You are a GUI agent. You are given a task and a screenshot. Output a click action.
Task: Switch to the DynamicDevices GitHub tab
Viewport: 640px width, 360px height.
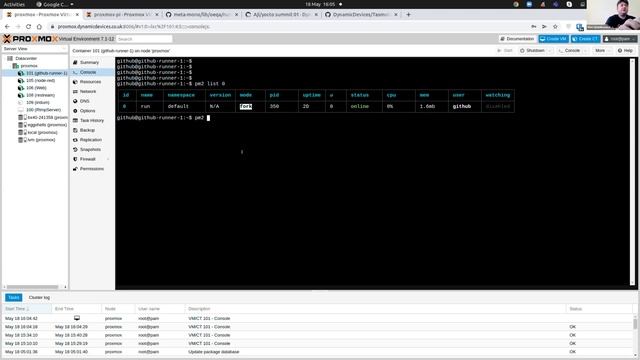361,14
